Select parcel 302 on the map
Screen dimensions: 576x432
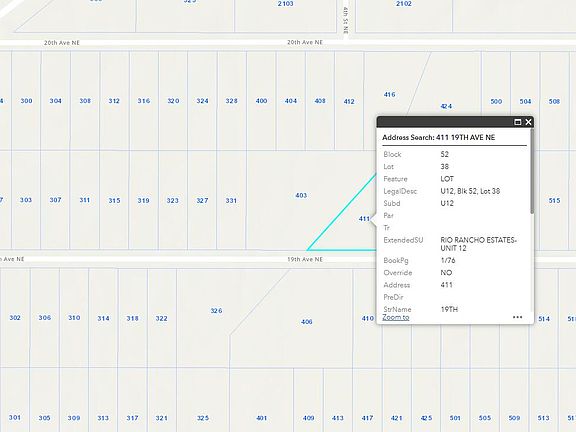(x=15, y=318)
